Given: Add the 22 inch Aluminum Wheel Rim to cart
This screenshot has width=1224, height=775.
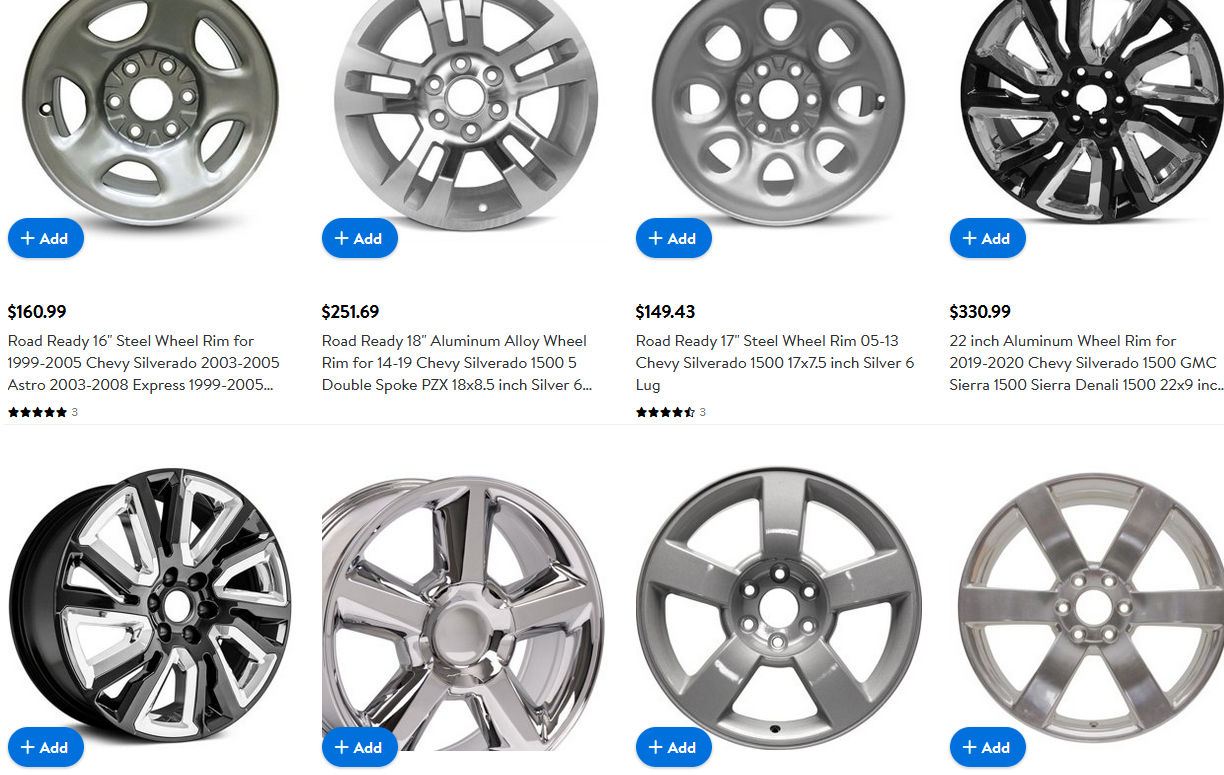Looking at the screenshot, I should tap(987, 238).
